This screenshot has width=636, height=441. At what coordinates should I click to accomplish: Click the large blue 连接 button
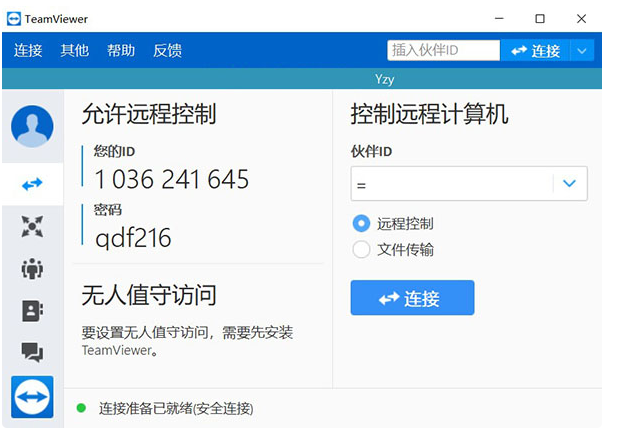pyautogui.click(x=412, y=297)
